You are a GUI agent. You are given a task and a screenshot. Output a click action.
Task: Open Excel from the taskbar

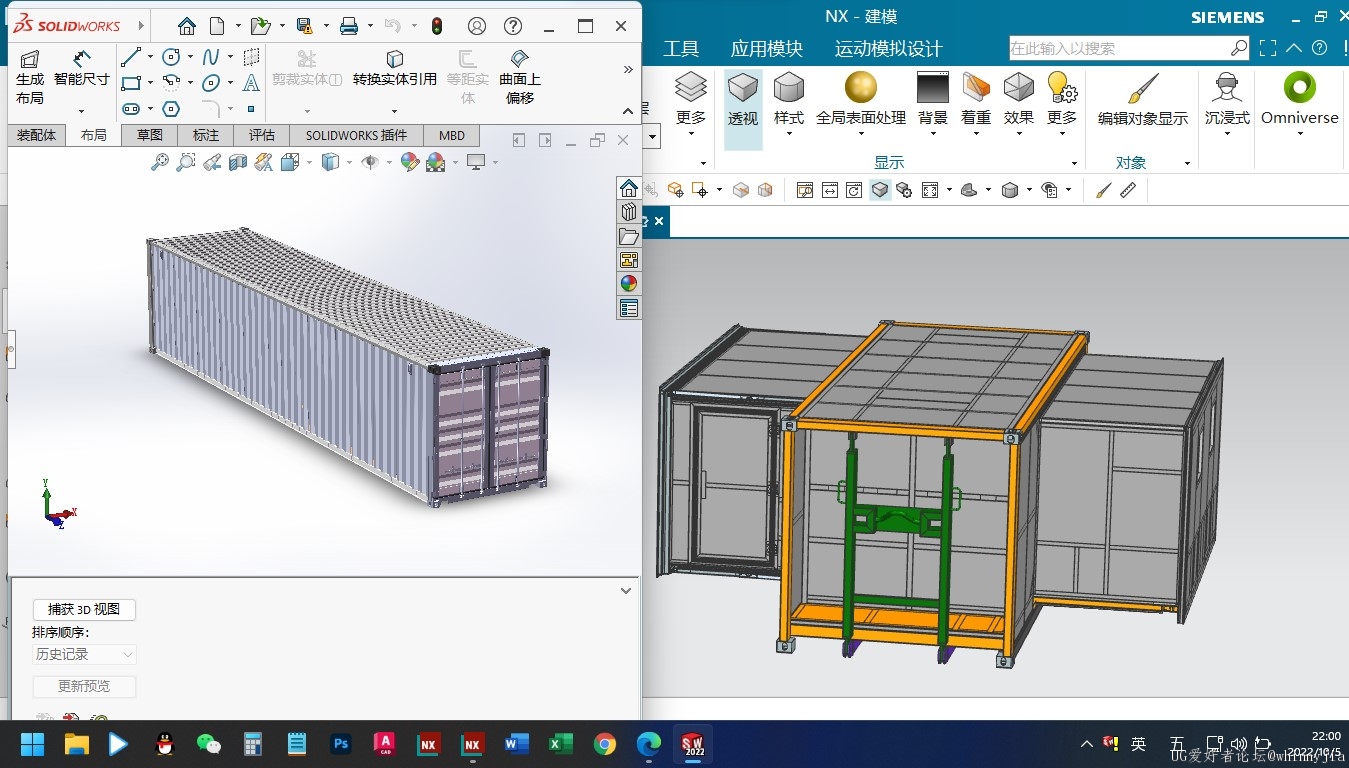[x=560, y=744]
